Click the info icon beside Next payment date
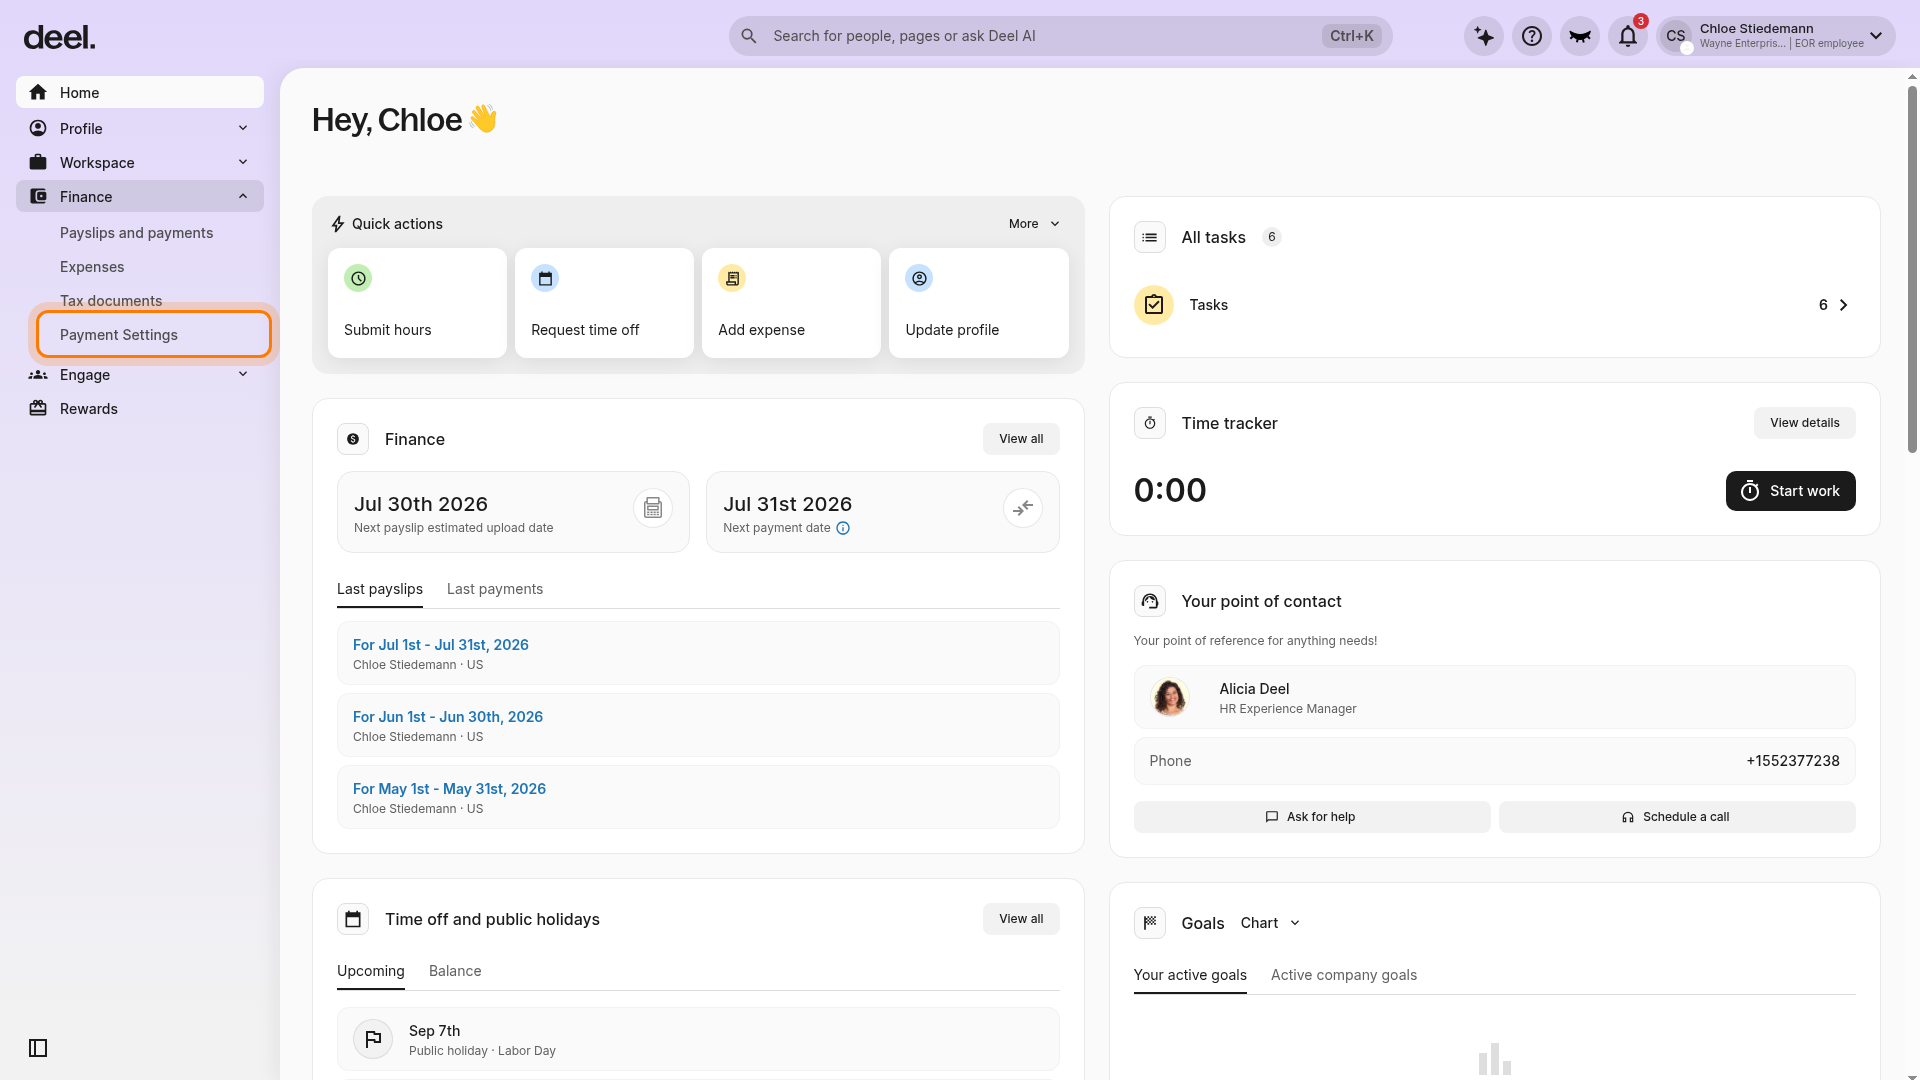The image size is (1920, 1080). (x=843, y=528)
